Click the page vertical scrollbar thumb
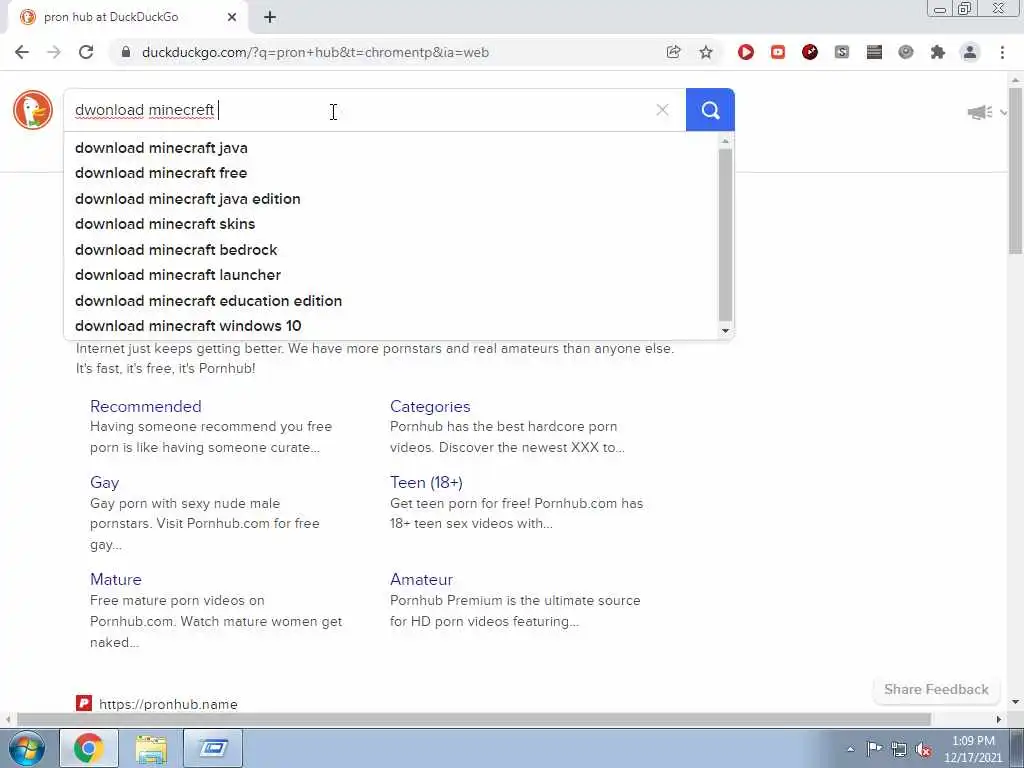 (1015, 170)
